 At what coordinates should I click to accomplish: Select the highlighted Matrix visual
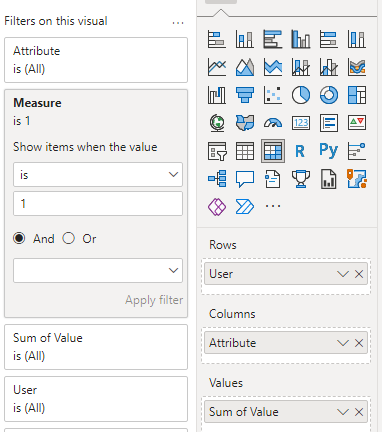pyautogui.click(x=273, y=151)
